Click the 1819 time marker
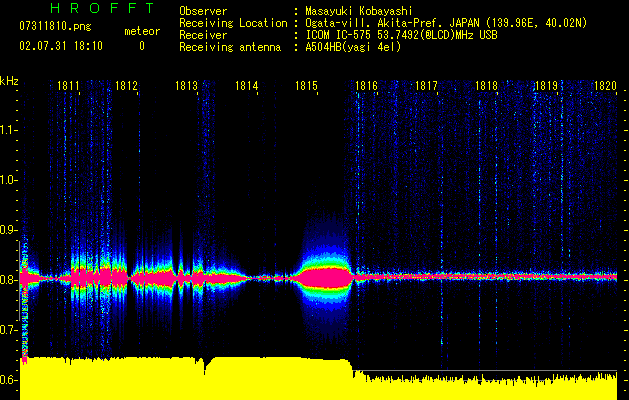This screenshot has width=629, height=400. (x=546, y=86)
